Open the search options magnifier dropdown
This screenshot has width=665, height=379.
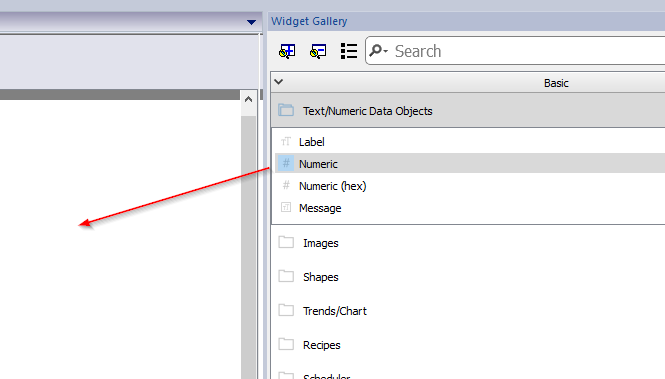(x=378, y=51)
